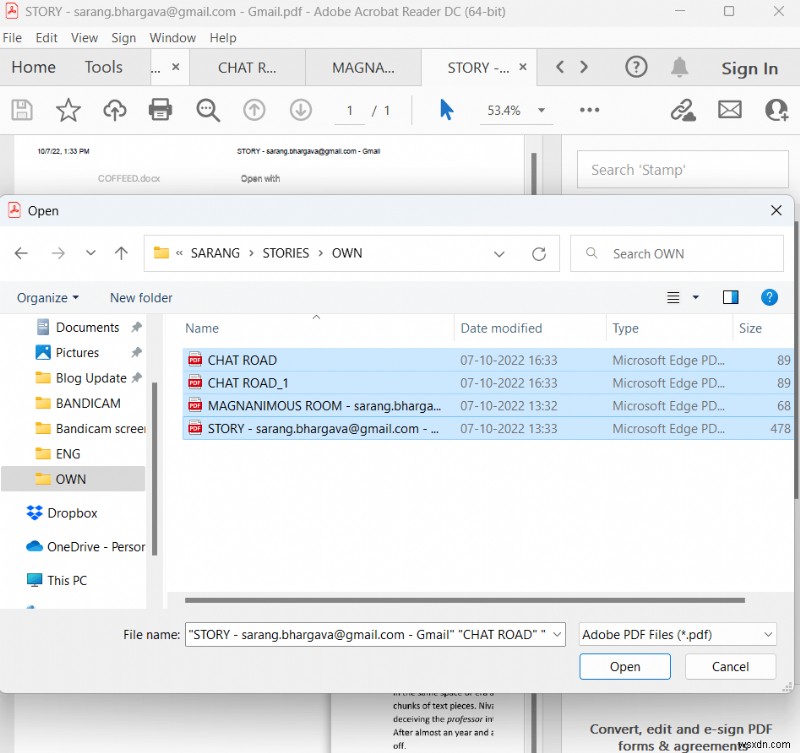Select the Marquee zoom tool icon
Screen dimensions: 800x753
pyautogui.click(x=208, y=110)
